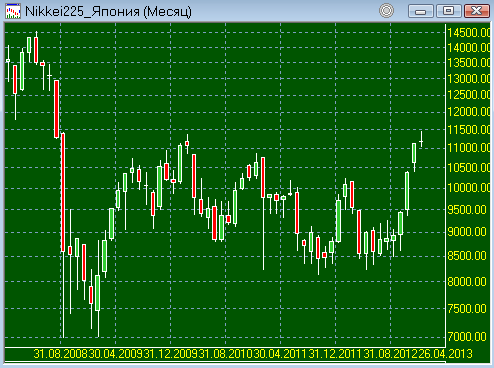The image size is (494, 368).
Task: Click the 11000.00 price axis label
Action: pos(469,148)
